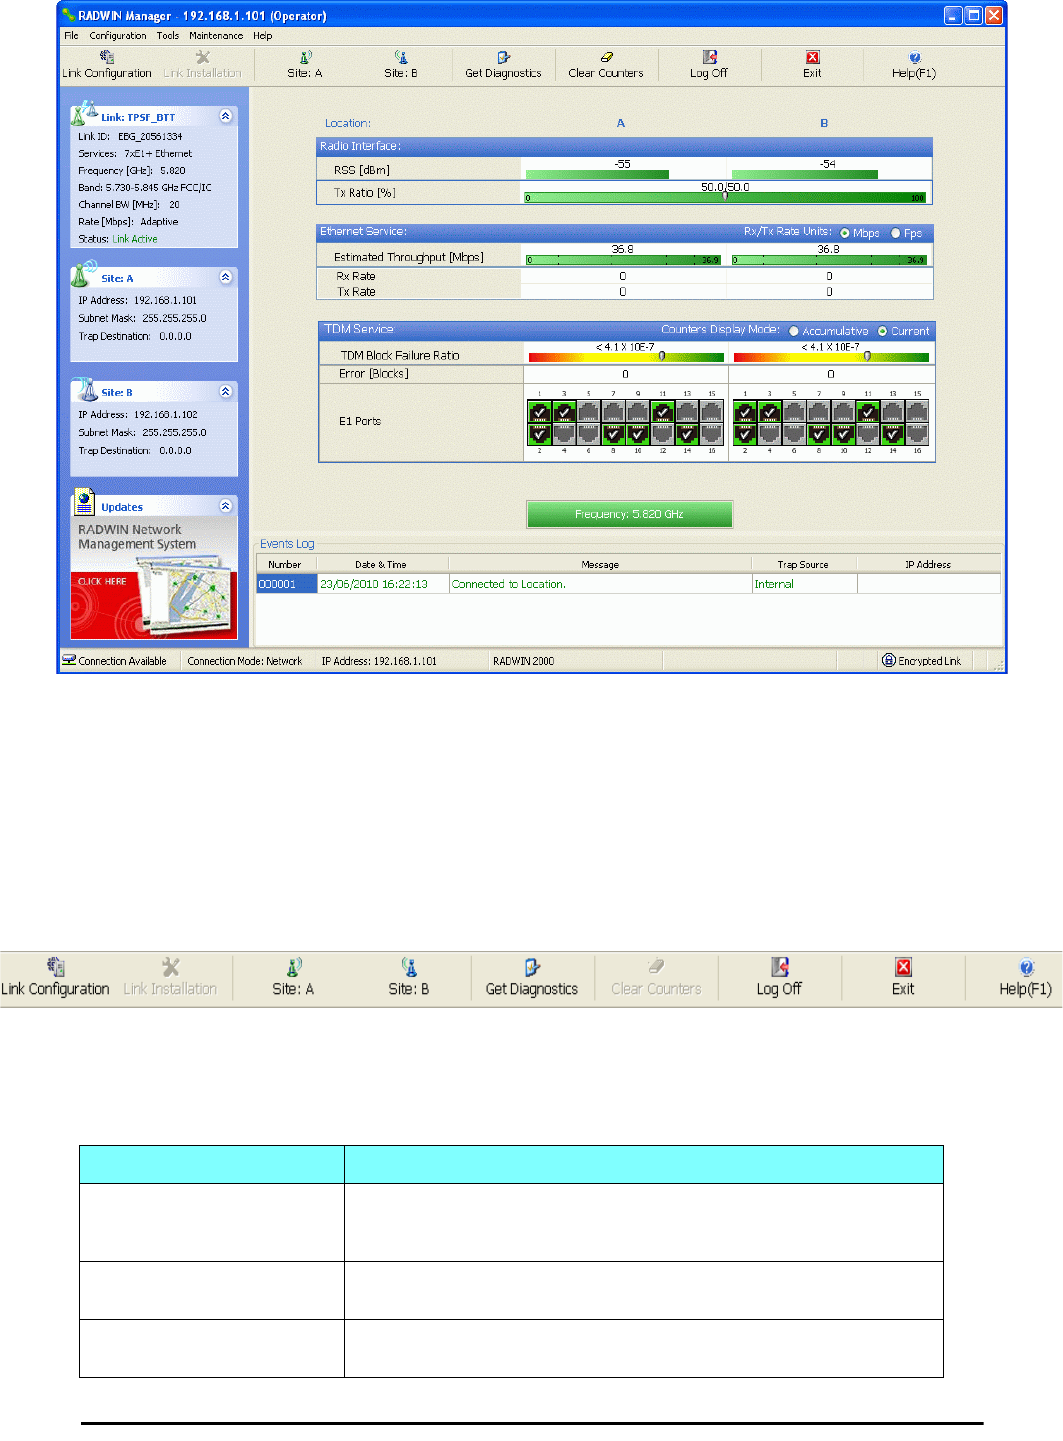Viewport: 1063px width, 1441px height.
Task: Click Site: A in the RADWIN Manager window toolbar
Action: coord(305,65)
